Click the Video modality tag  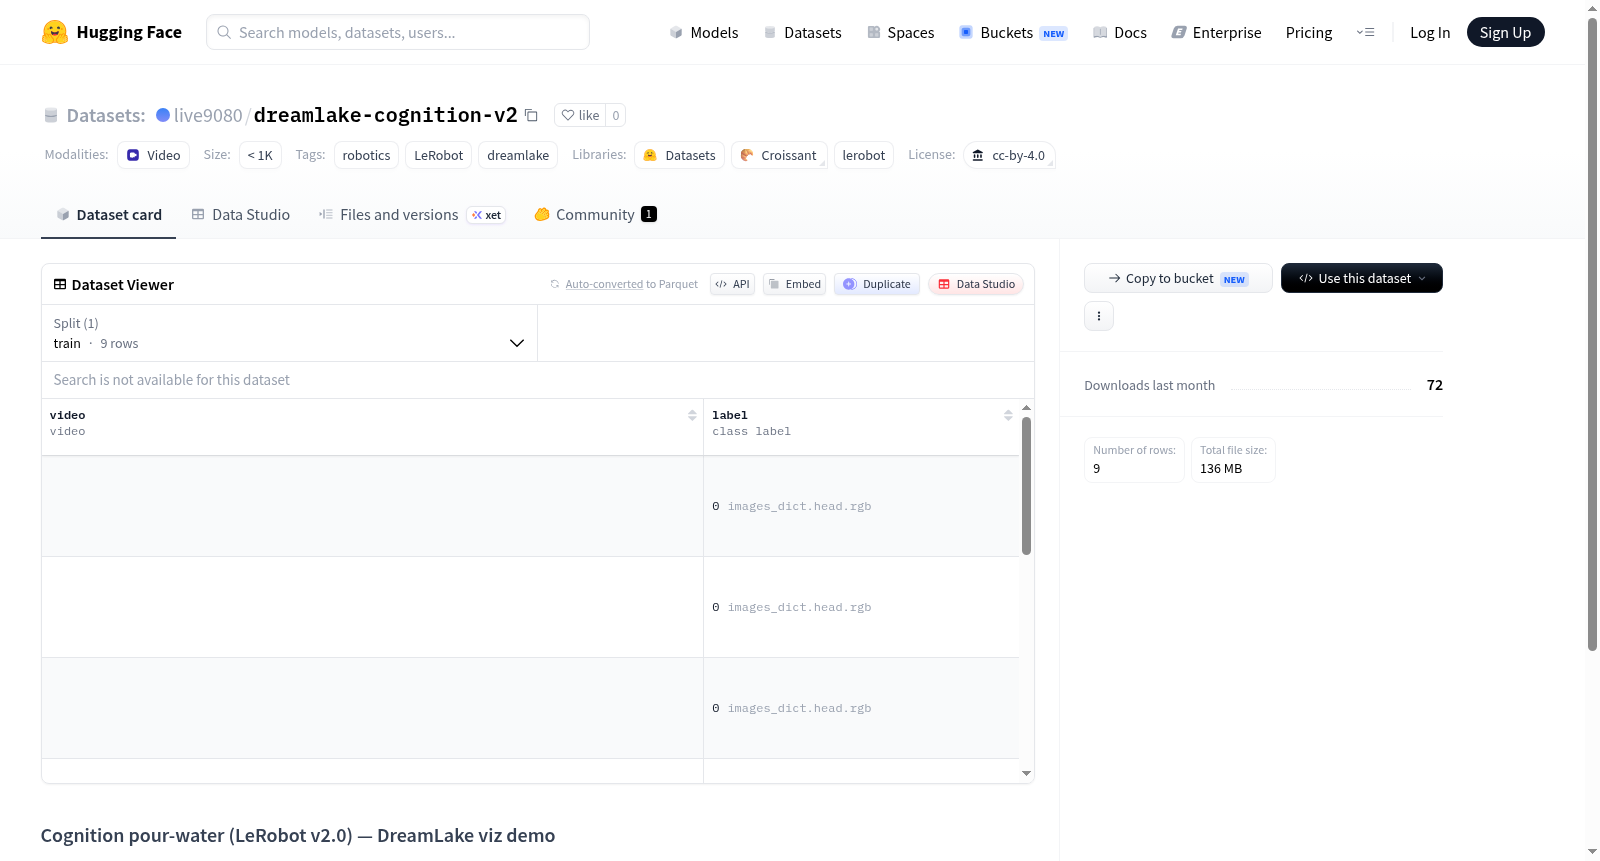(x=154, y=155)
